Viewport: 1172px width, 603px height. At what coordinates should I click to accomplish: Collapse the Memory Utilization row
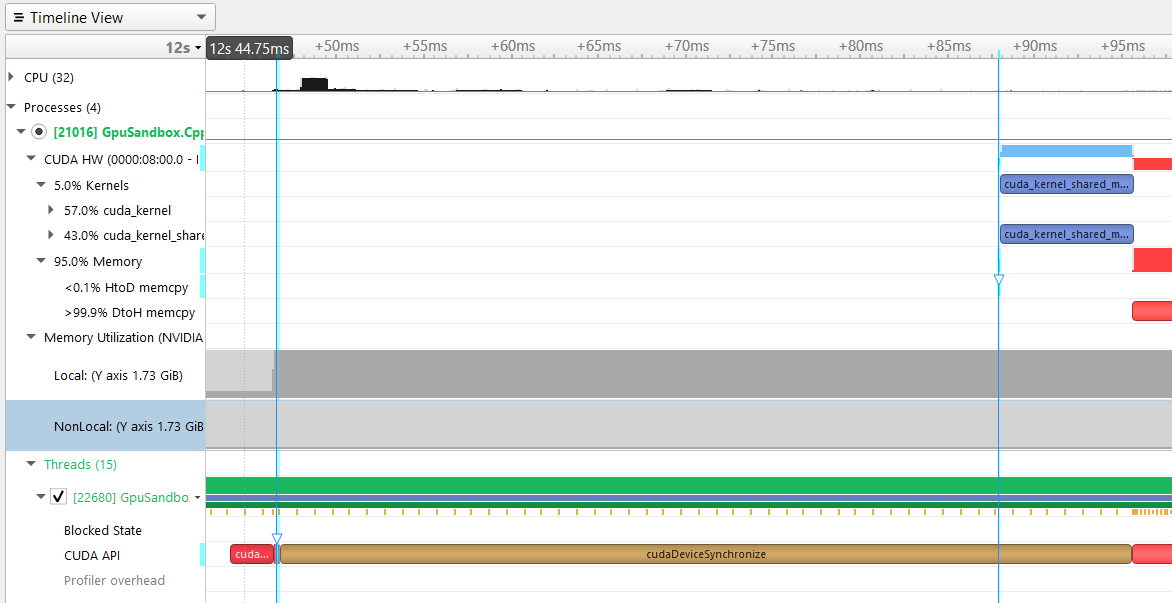coord(31,337)
